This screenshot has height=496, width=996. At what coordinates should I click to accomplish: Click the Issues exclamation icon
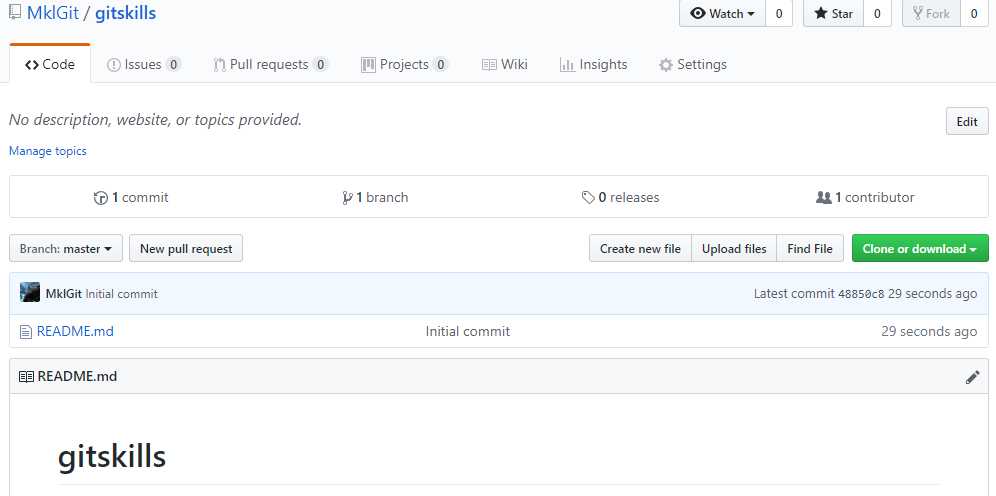point(114,65)
